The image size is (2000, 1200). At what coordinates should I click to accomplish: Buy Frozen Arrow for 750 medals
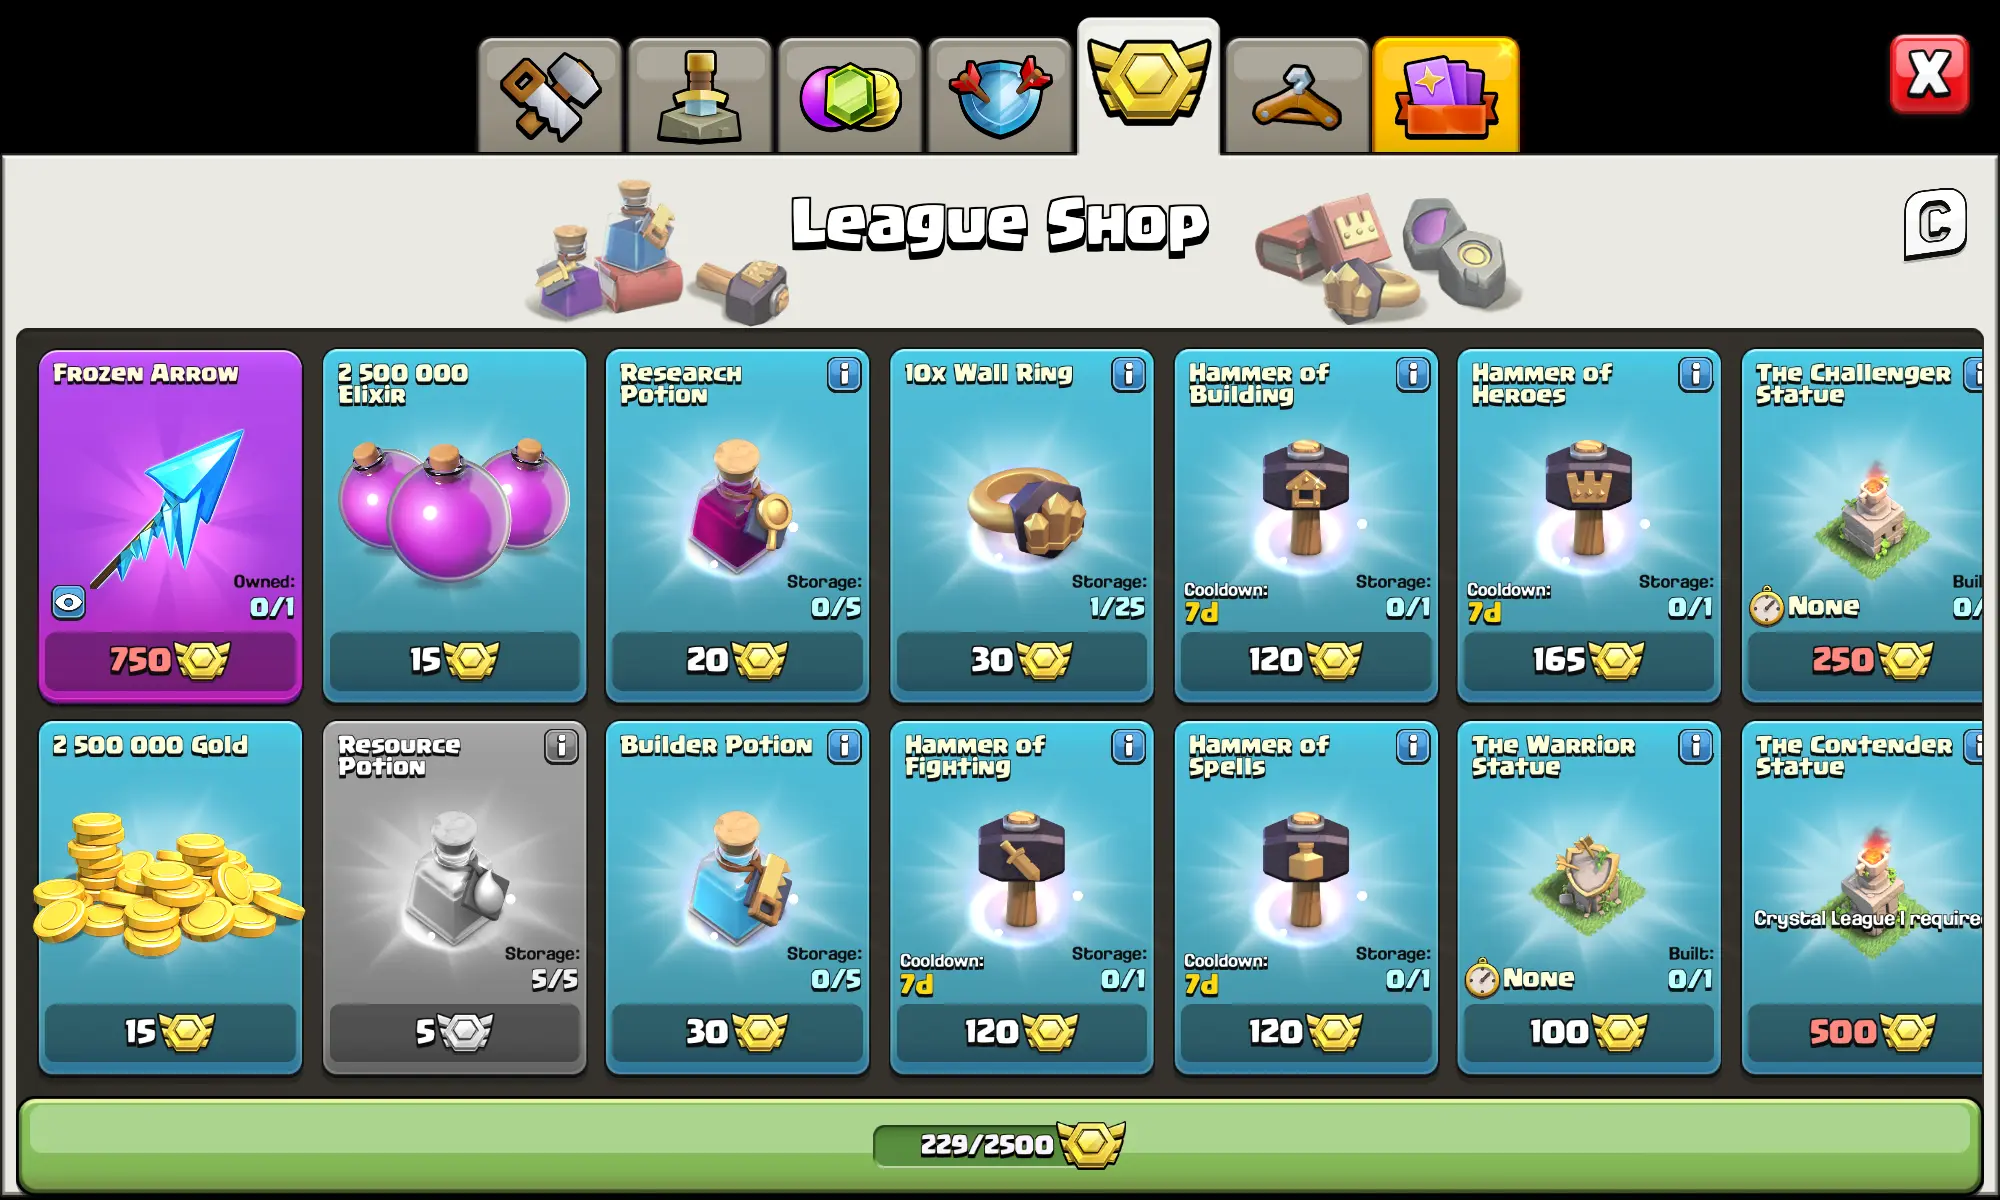(170, 661)
